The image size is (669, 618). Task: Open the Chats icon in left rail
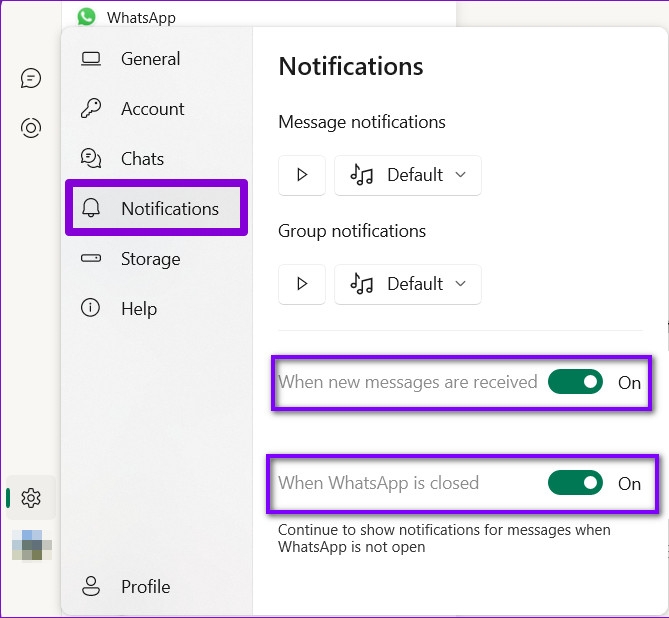pos(31,78)
